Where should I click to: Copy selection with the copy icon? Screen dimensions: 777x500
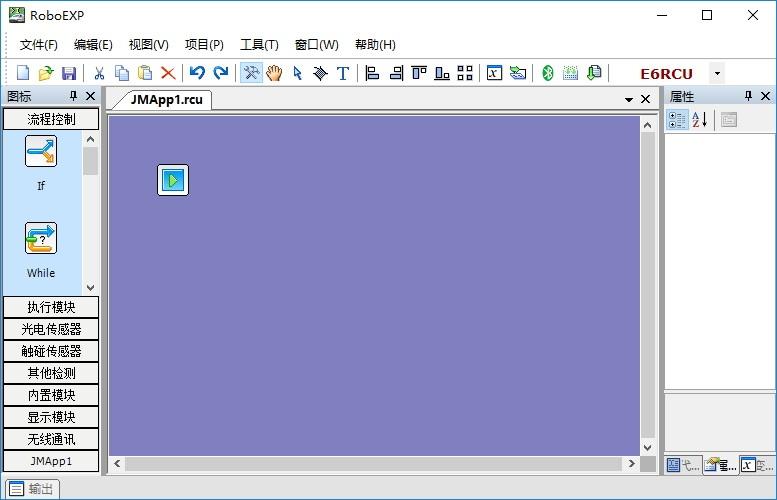point(122,73)
